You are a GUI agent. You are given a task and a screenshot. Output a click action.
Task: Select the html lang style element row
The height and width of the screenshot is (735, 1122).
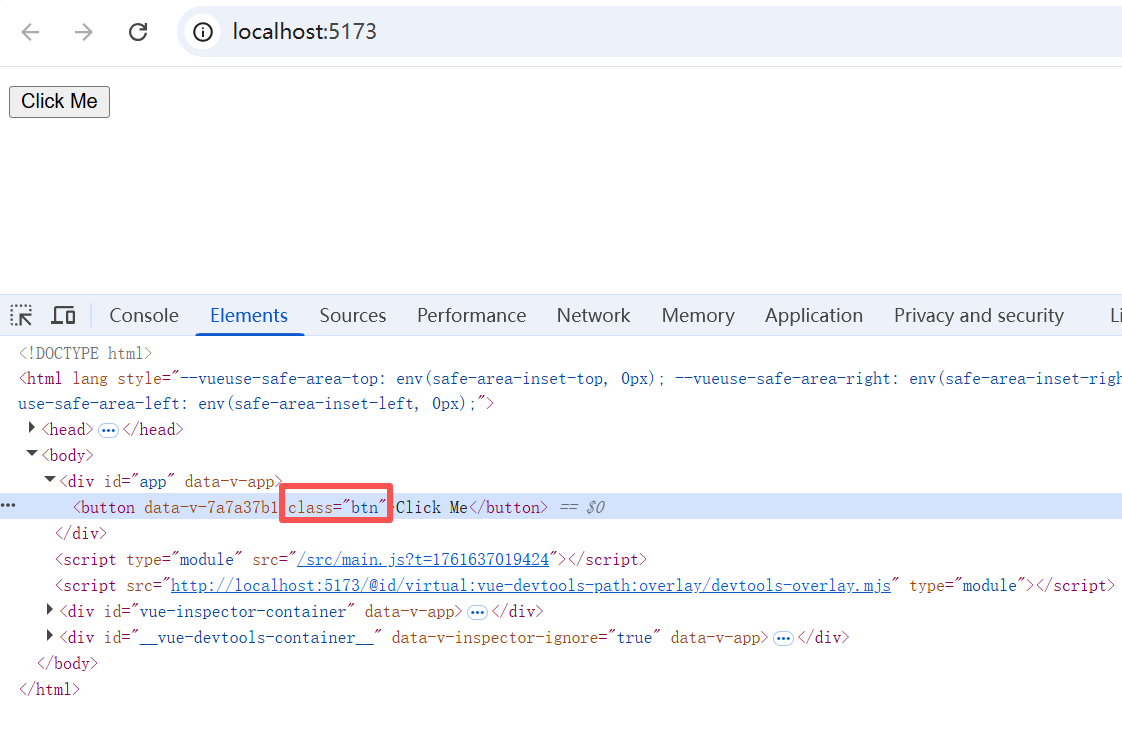tap(561, 391)
